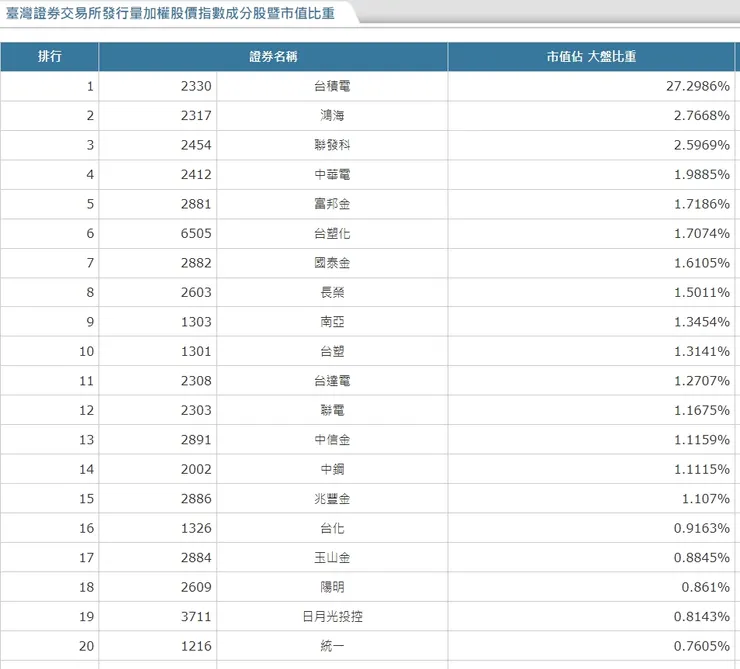This screenshot has width=740, height=669.
Task: Click stock code 2886
Action: pos(196,499)
